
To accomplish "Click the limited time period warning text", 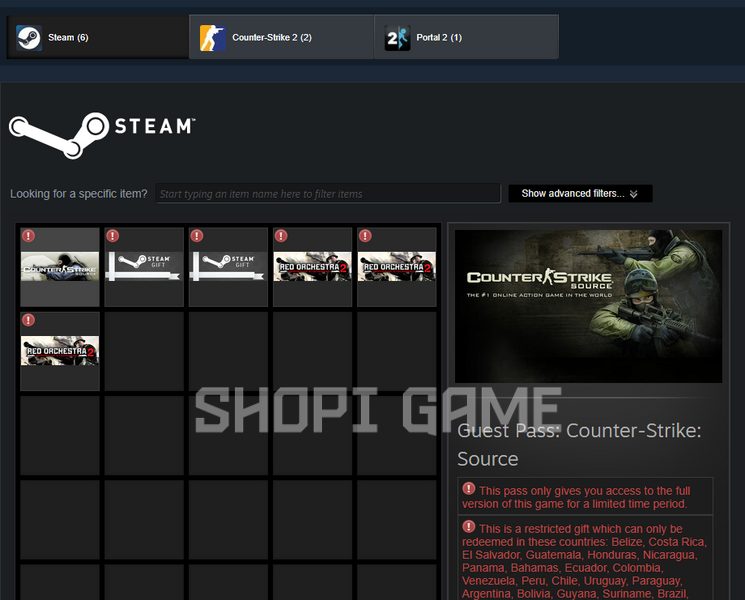I will (x=576, y=497).
